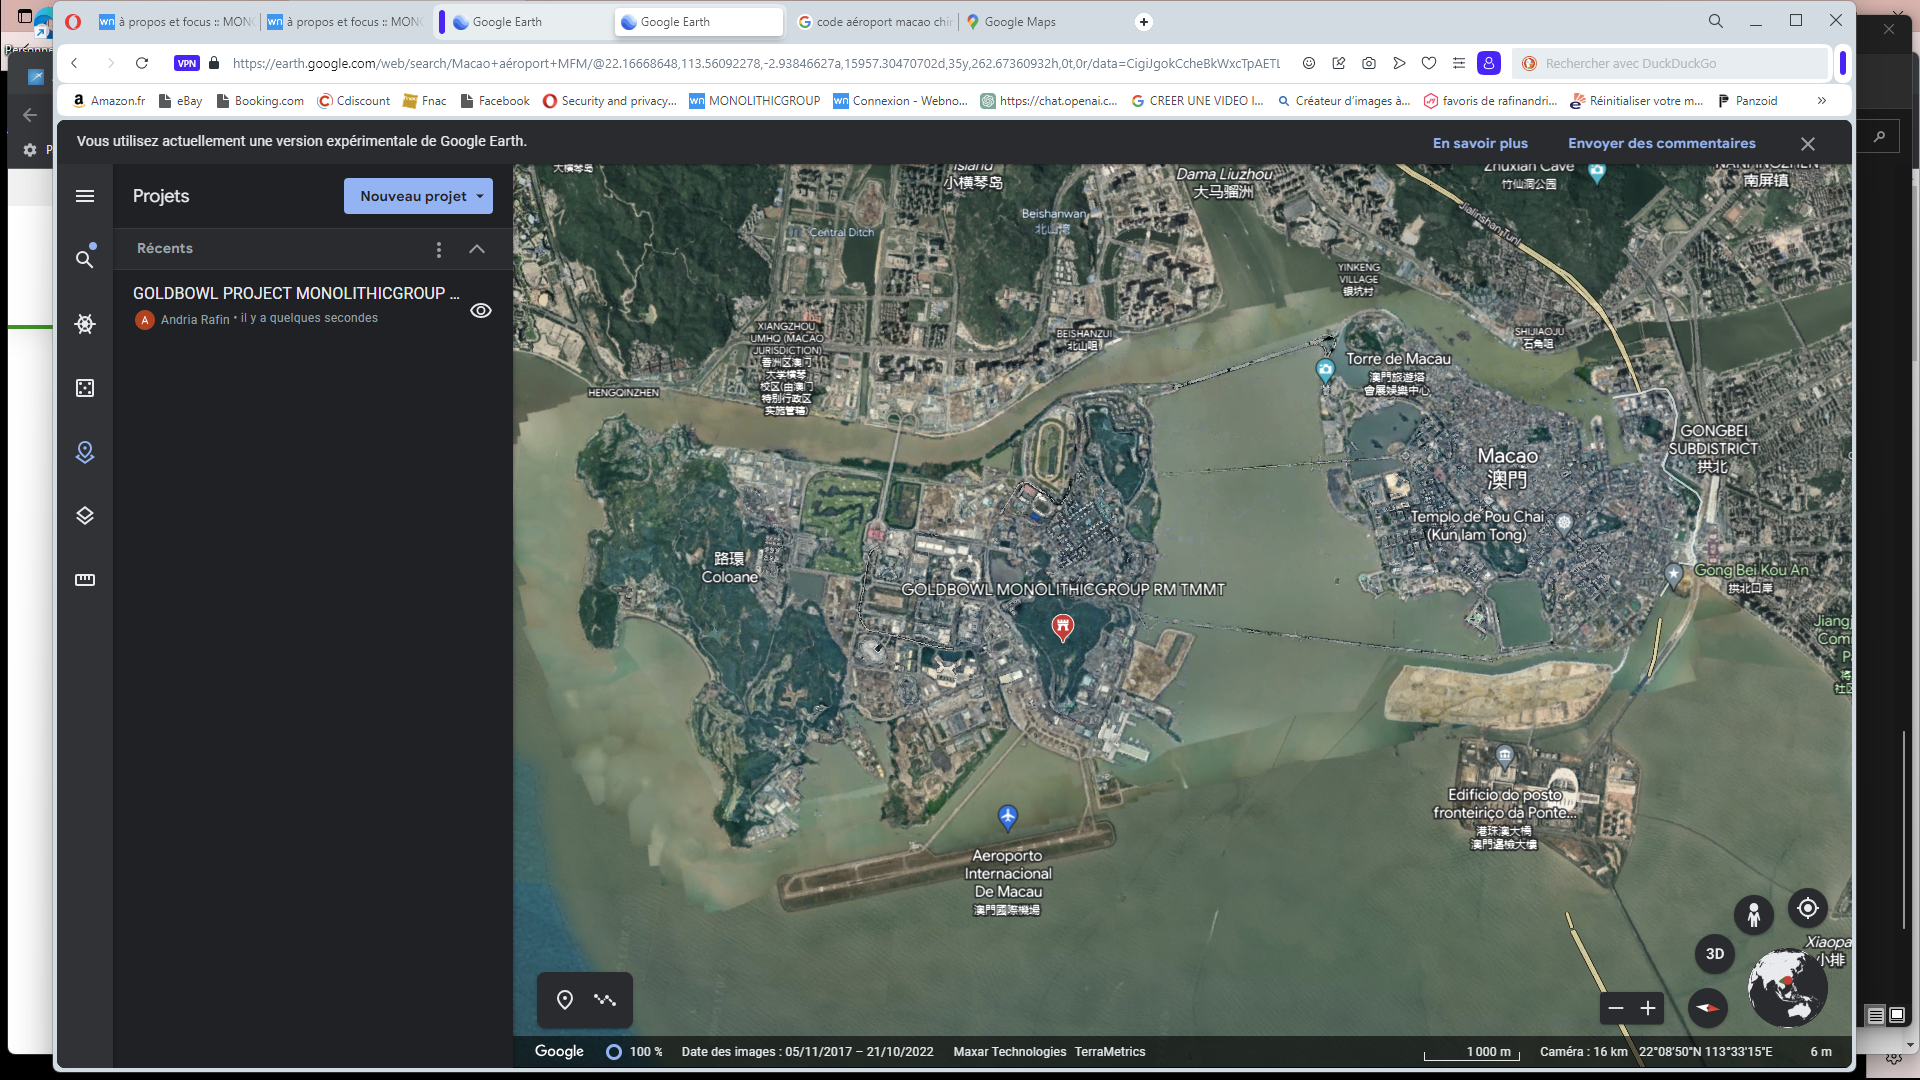Click the Macau airport blue marker
The image size is (1920, 1080).
tap(1008, 817)
